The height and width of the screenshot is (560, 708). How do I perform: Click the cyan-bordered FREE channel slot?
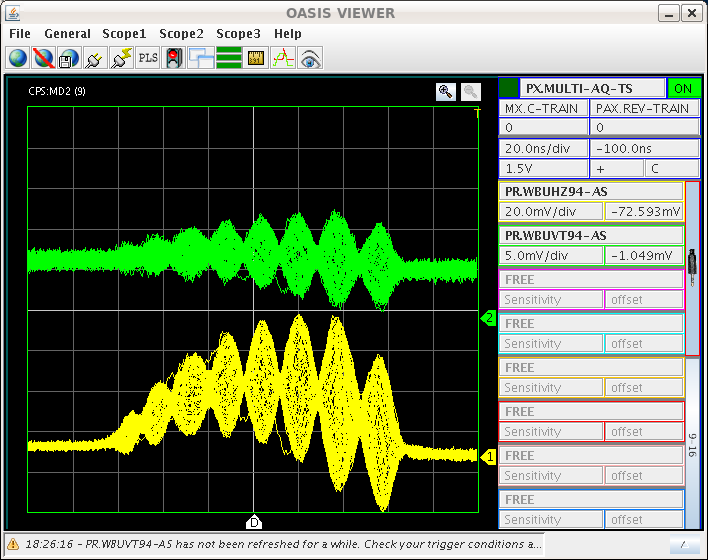pos(591,324)
